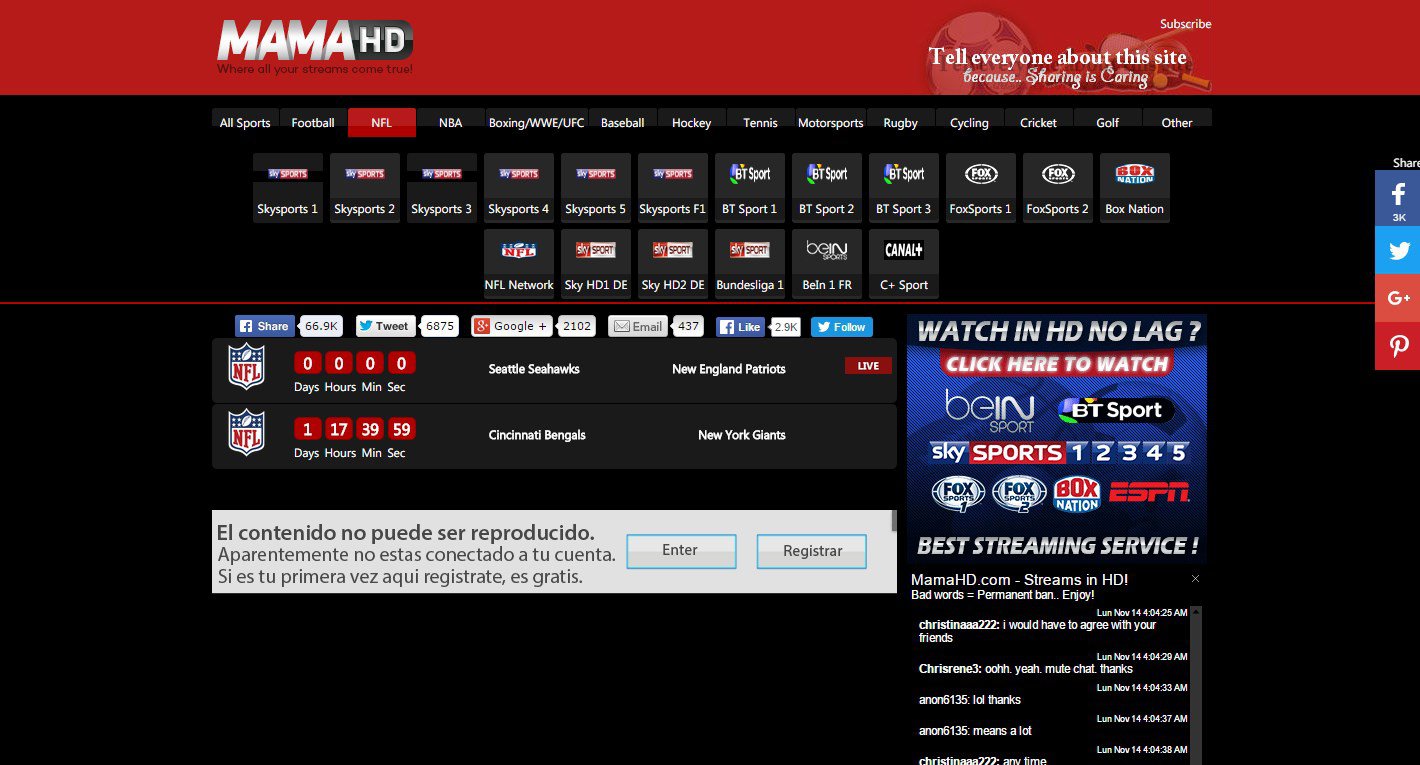Click the Google+ icon in side share bar

(x=1398, y=298)
